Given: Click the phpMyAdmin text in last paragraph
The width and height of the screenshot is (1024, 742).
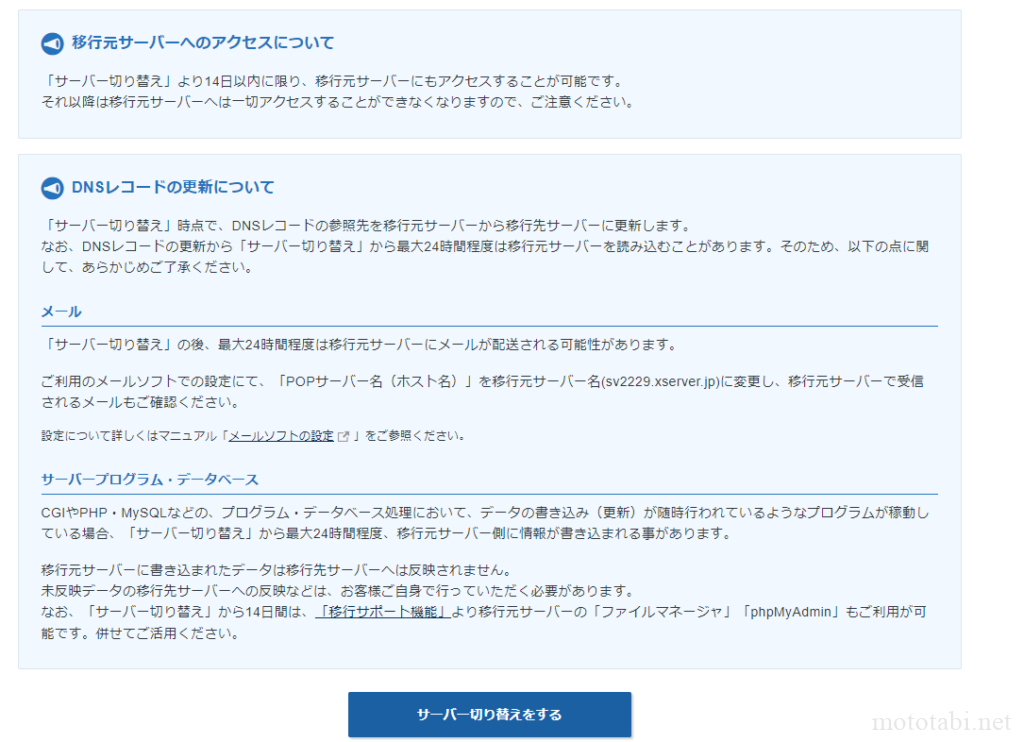Looking at the screenshot, I should pos(790,612).
